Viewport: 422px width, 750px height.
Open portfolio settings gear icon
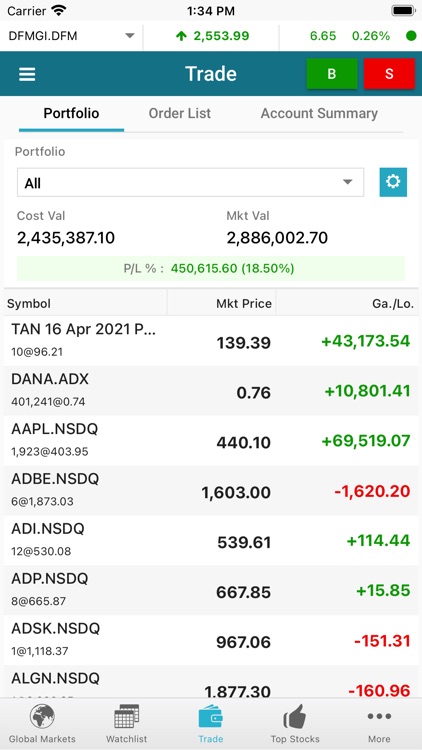(x=393, y=182)
